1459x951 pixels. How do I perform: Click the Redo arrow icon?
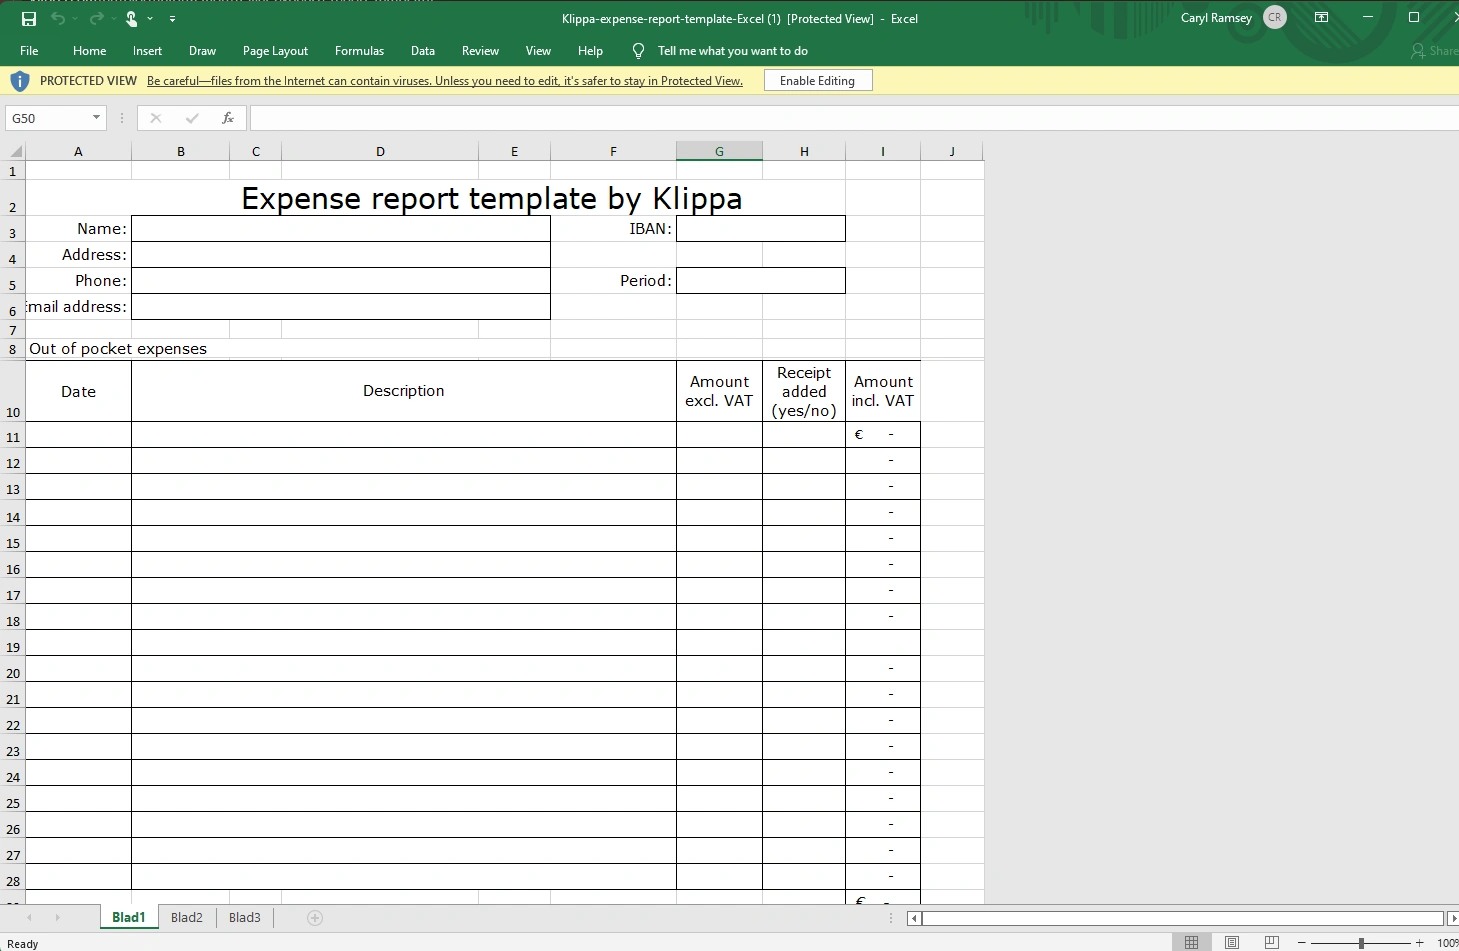click(x=96, y=19)
